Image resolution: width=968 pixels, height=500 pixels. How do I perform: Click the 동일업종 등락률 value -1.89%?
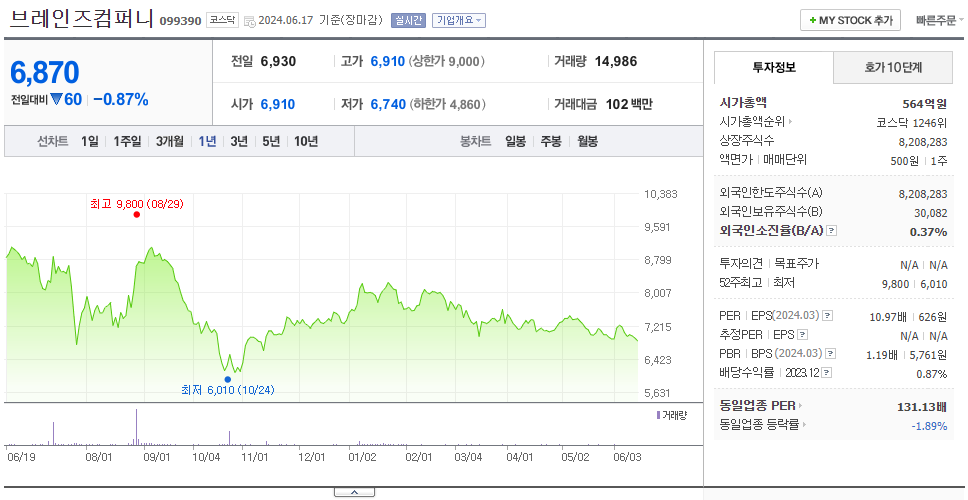click(929, 425)
